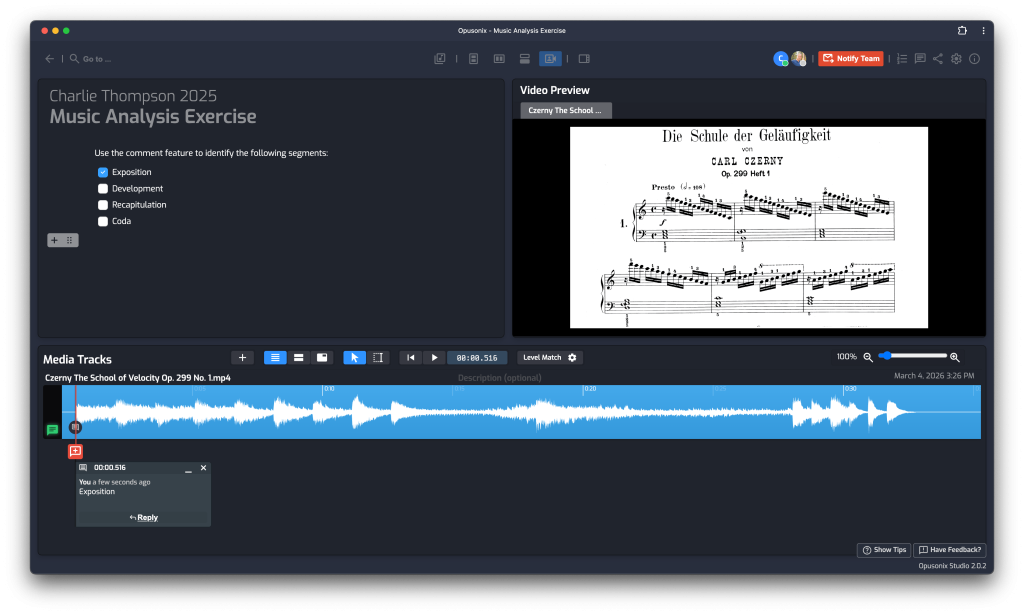Click the zoom out magnifier icon
The width and height of the screenshot is (1024, 614).
pos(868,357)
